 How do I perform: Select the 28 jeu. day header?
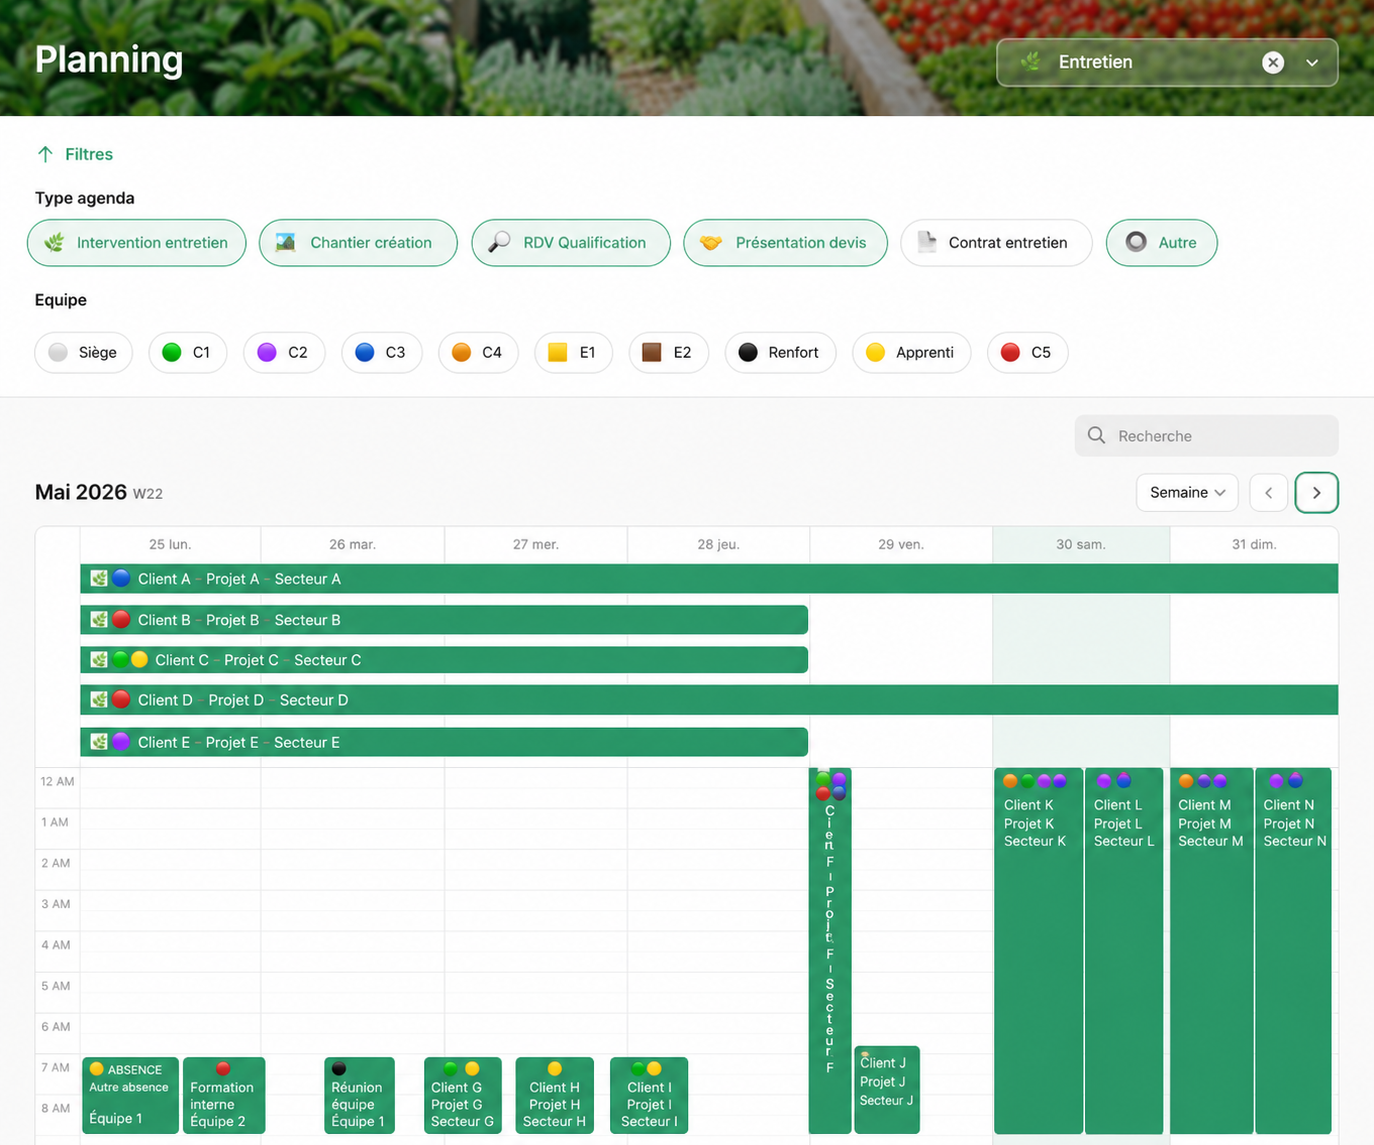tap(718, 545)
